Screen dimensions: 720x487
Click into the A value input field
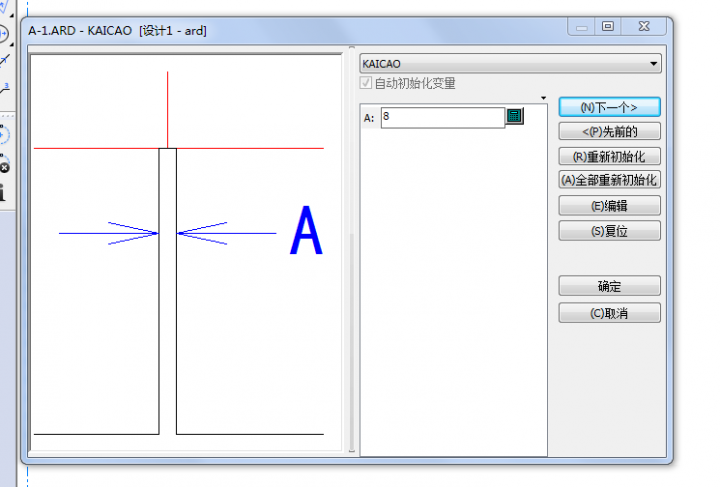pos(441,117)
